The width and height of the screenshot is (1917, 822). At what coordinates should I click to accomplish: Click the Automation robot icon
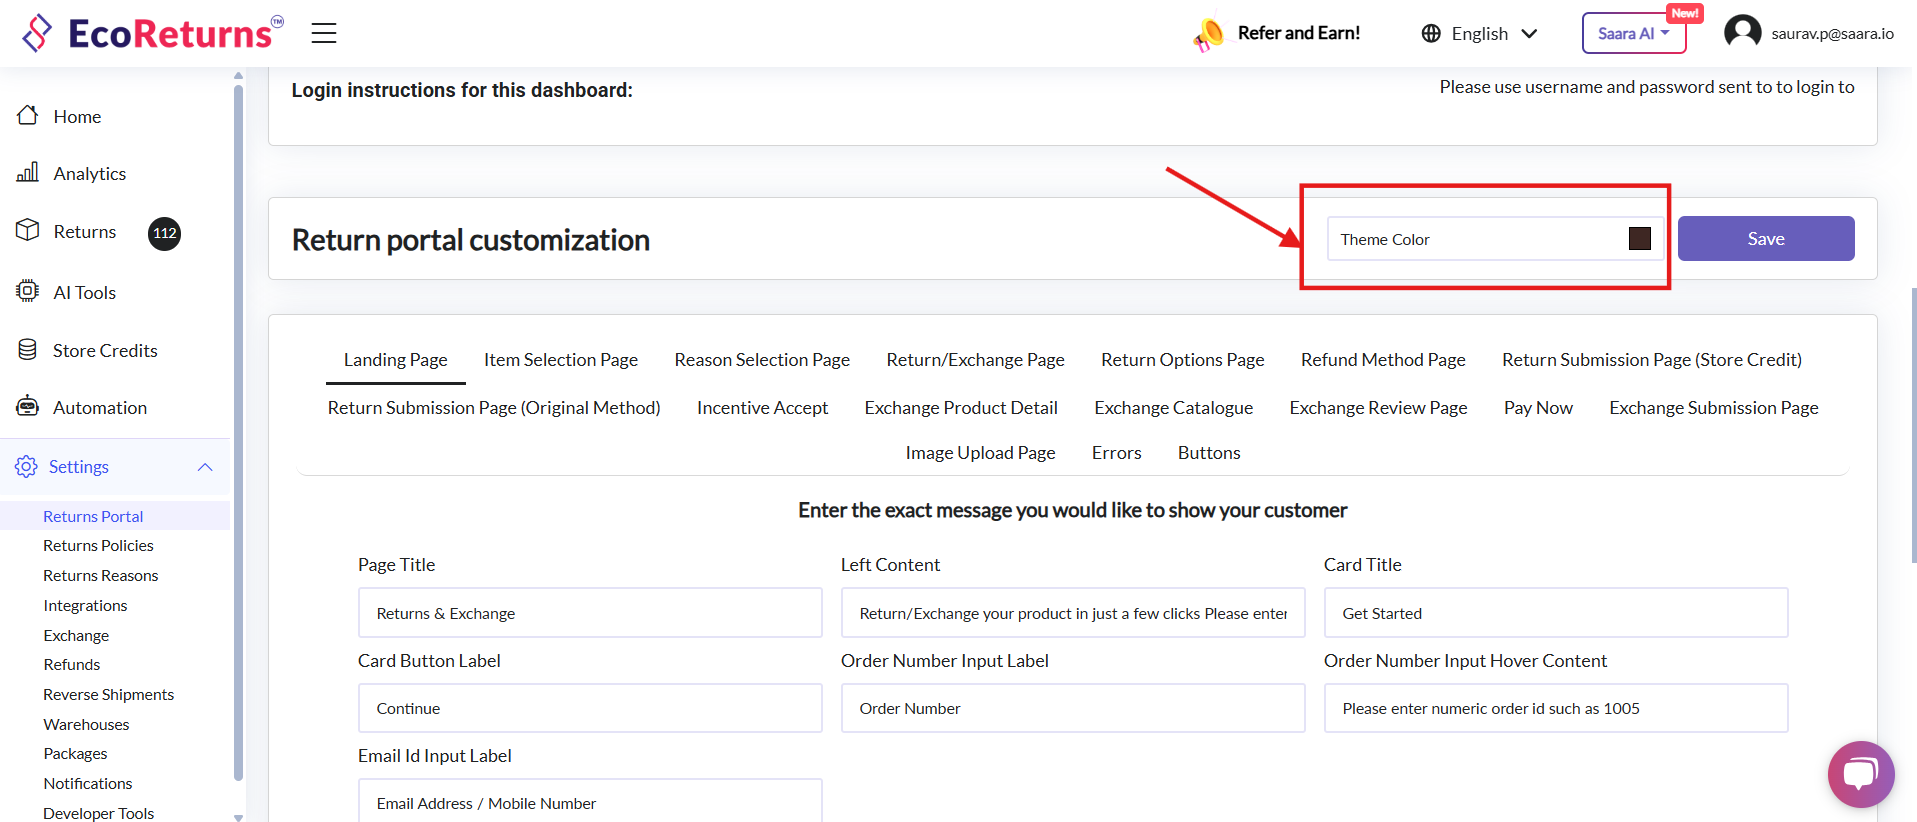[x=28, y=407]
